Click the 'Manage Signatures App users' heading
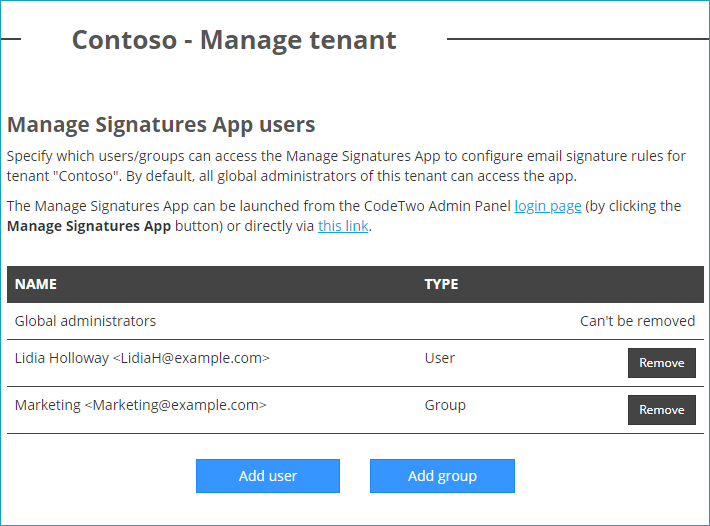Viewport: 710px width, 526px height. [x=161, y=125]
